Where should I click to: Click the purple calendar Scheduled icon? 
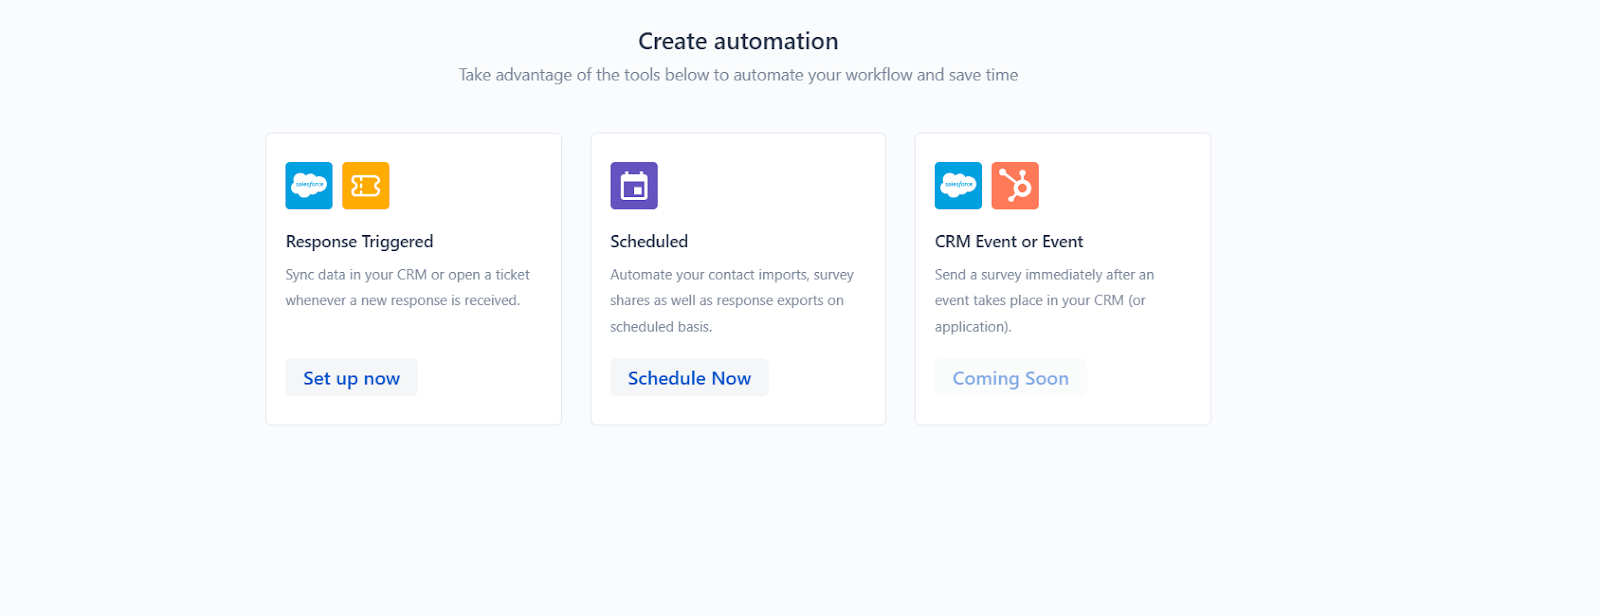(x=634, y=186)
